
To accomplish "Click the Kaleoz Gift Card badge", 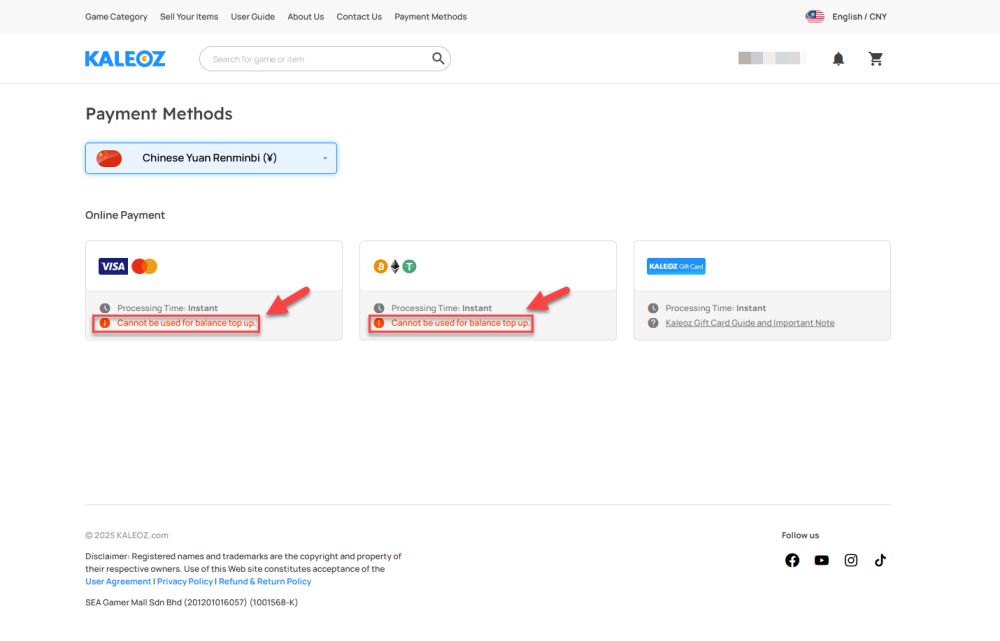I will [676, 267].
